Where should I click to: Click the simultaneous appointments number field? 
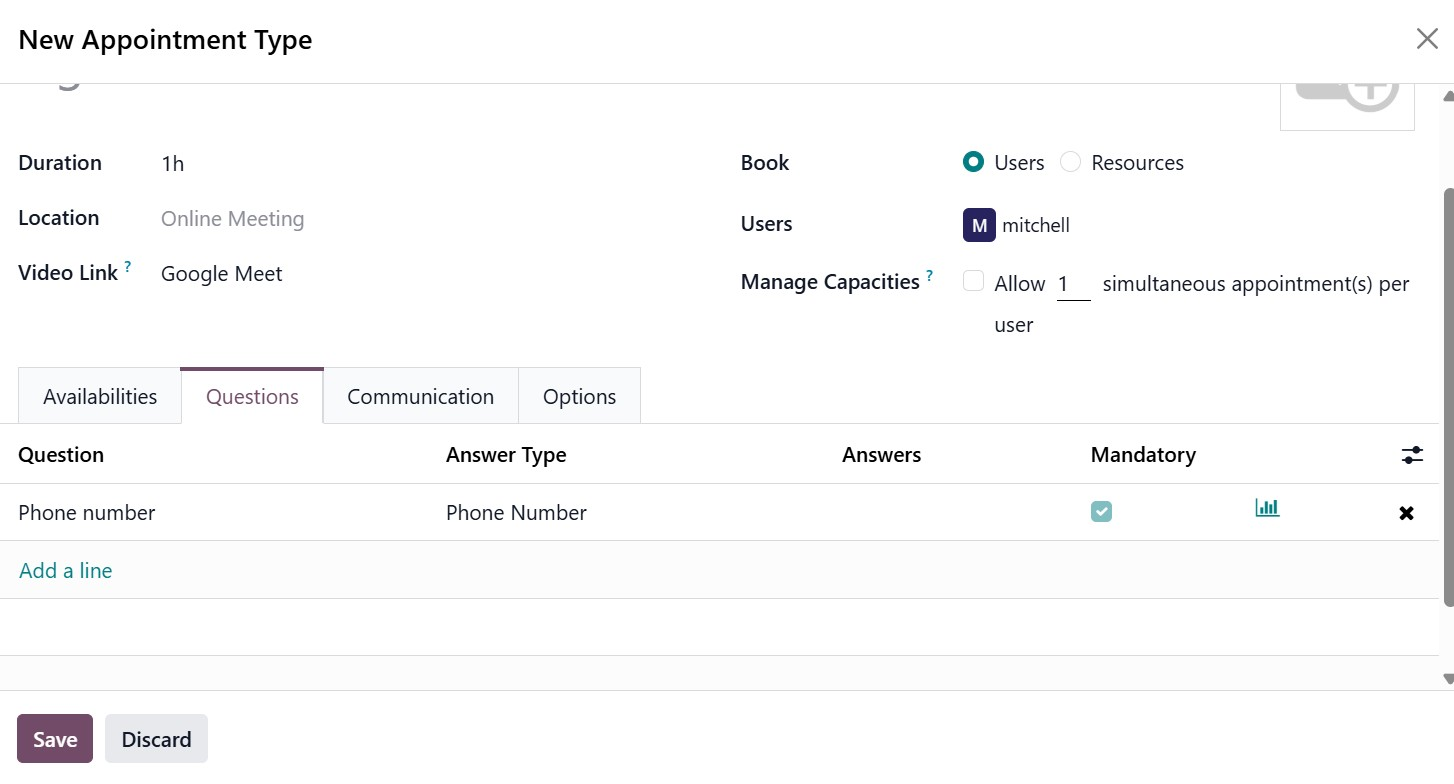click(1072, 284)
